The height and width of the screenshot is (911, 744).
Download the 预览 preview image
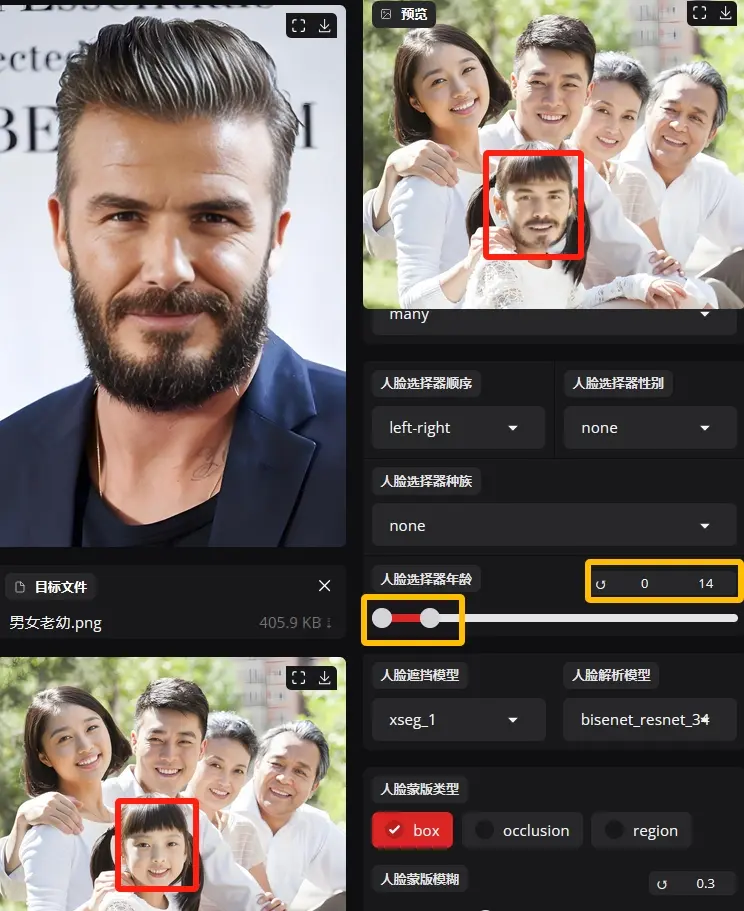(x=726, y=13)
